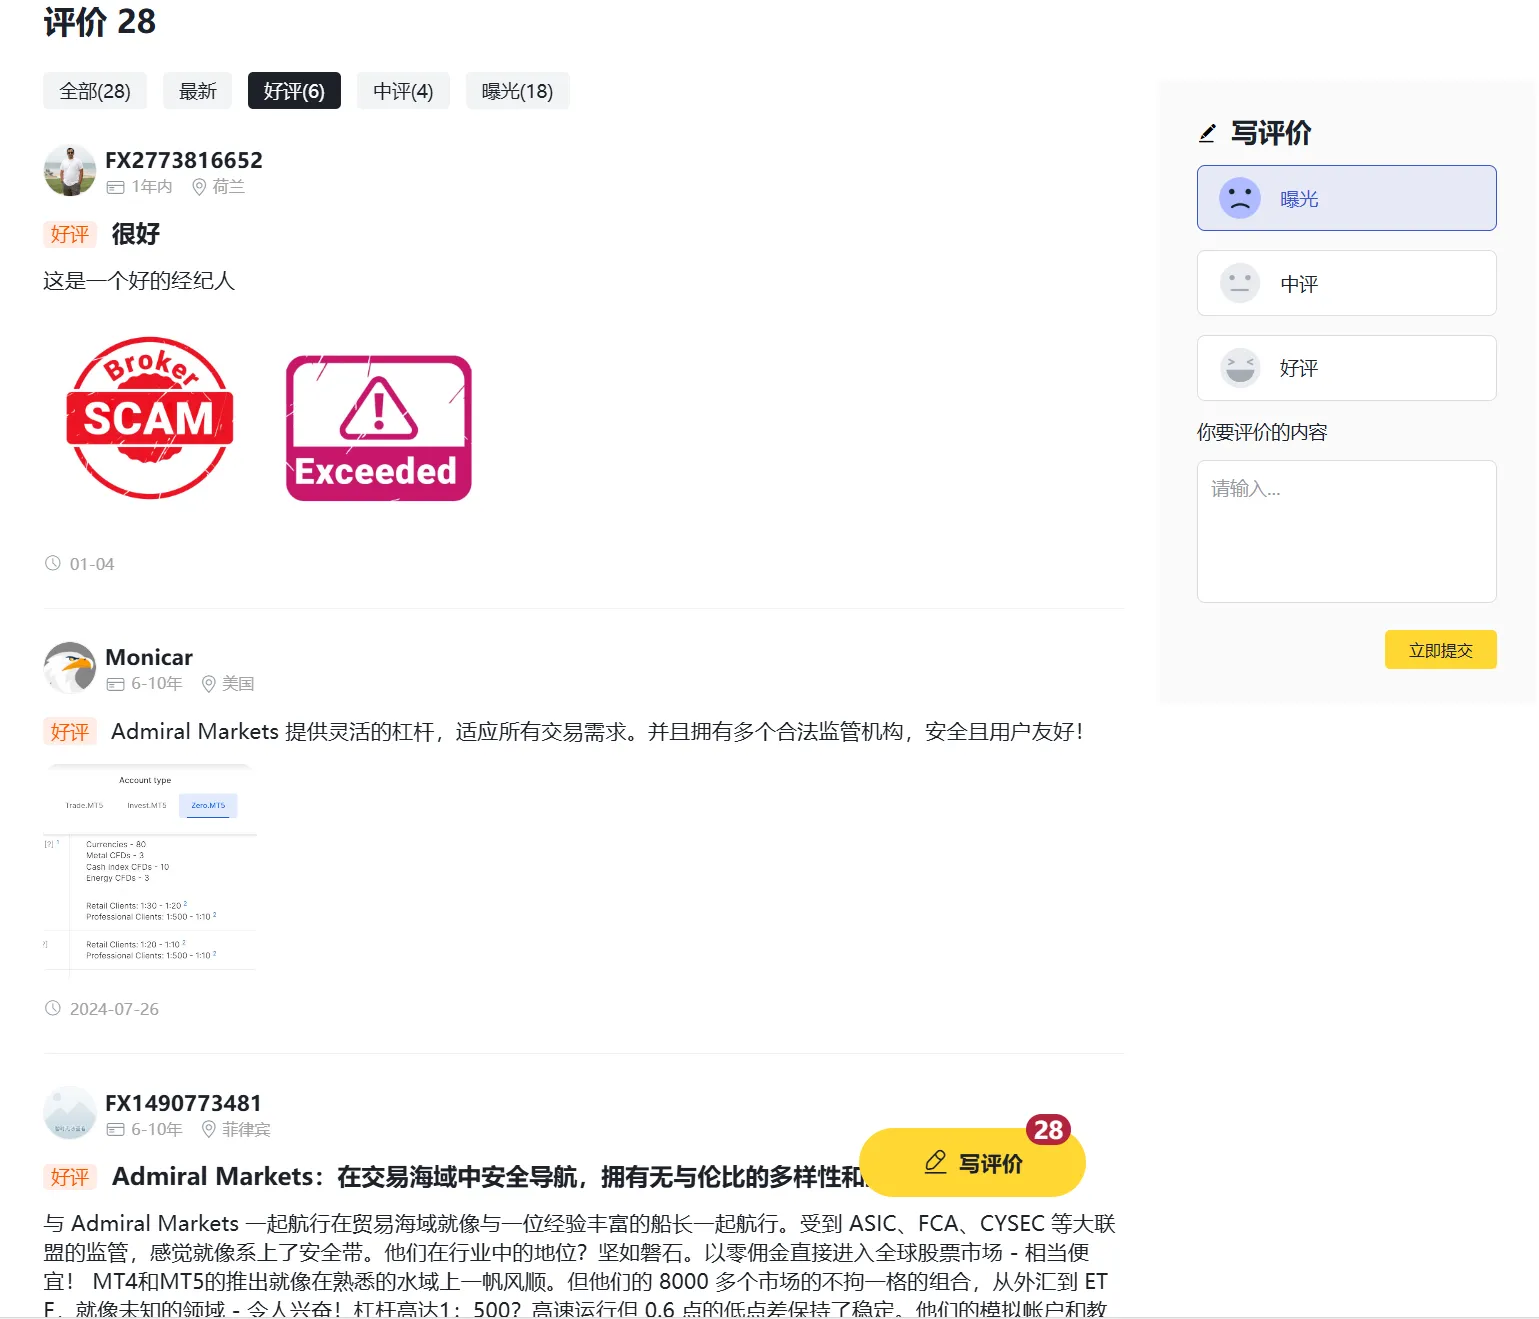
Task: Open the 全部(28) reviews tab
Action: pyautogui.click(x=95, y=91)
